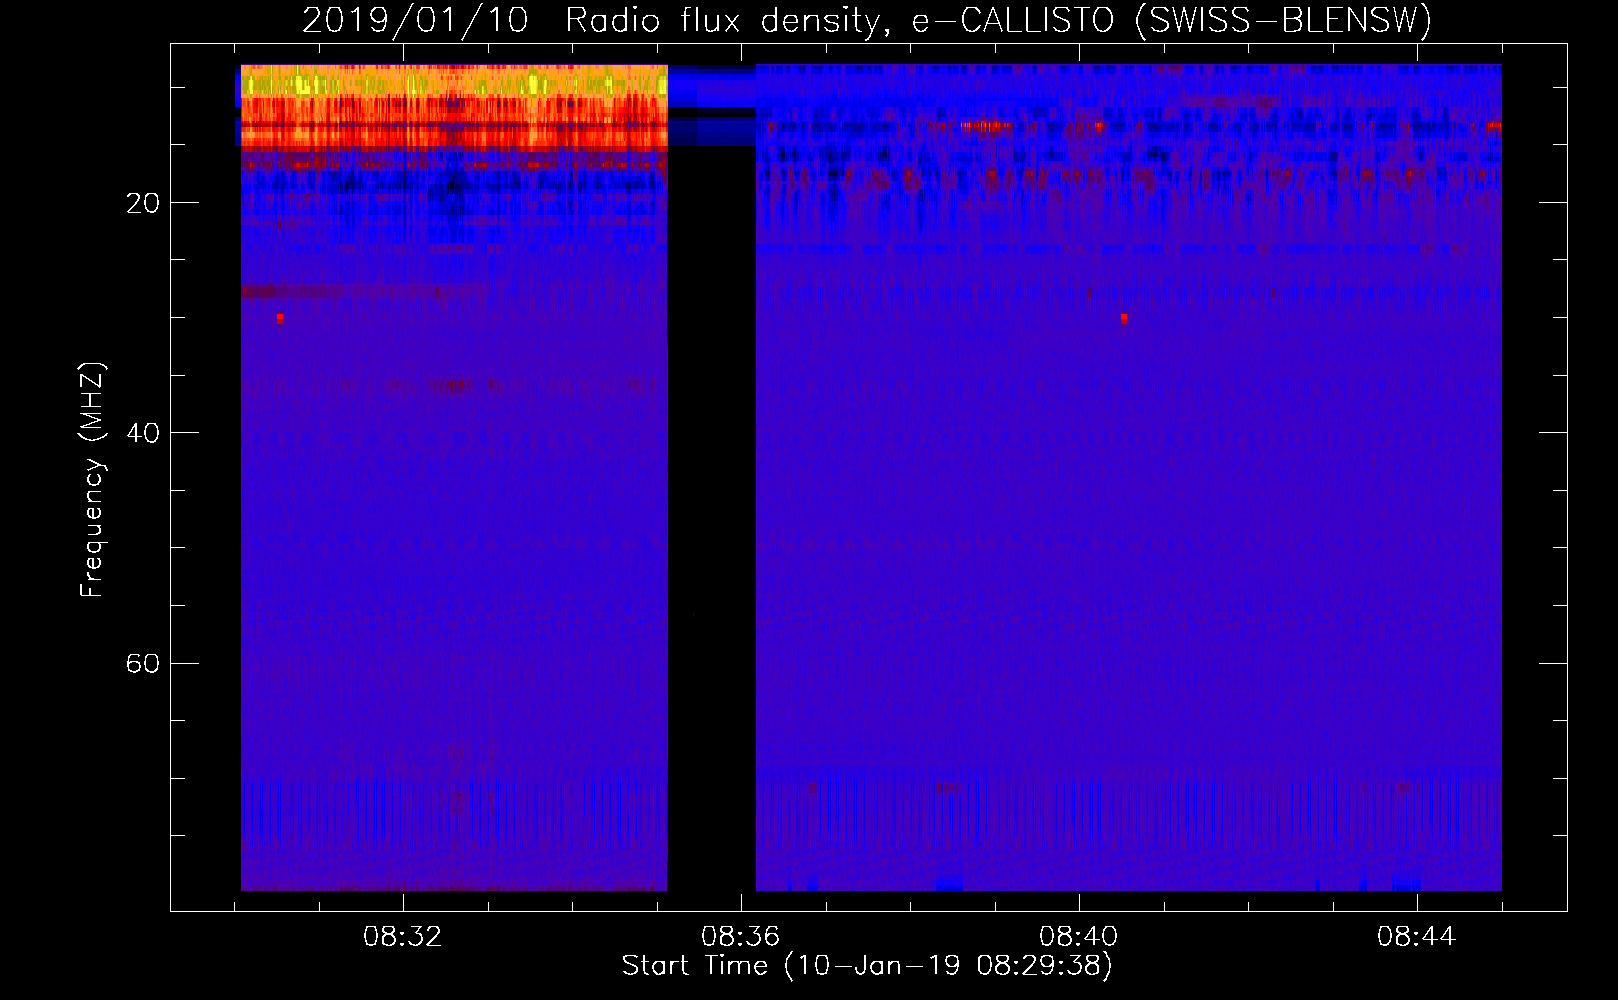
Task: Click the 20 frequency tick label
Action: point(142,203)
